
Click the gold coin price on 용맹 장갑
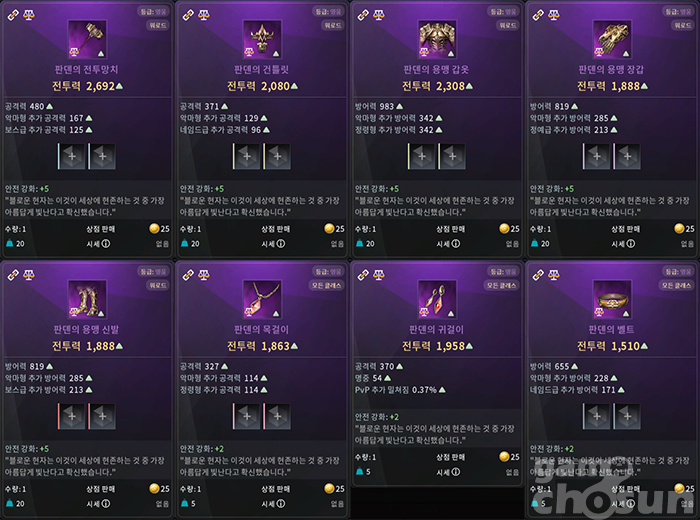684,229
